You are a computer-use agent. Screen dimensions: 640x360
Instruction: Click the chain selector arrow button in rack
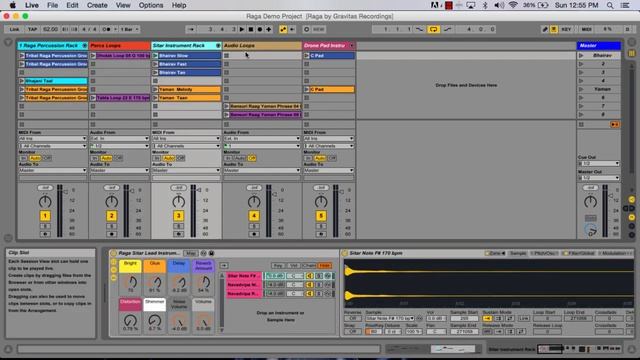pos(224,265)
